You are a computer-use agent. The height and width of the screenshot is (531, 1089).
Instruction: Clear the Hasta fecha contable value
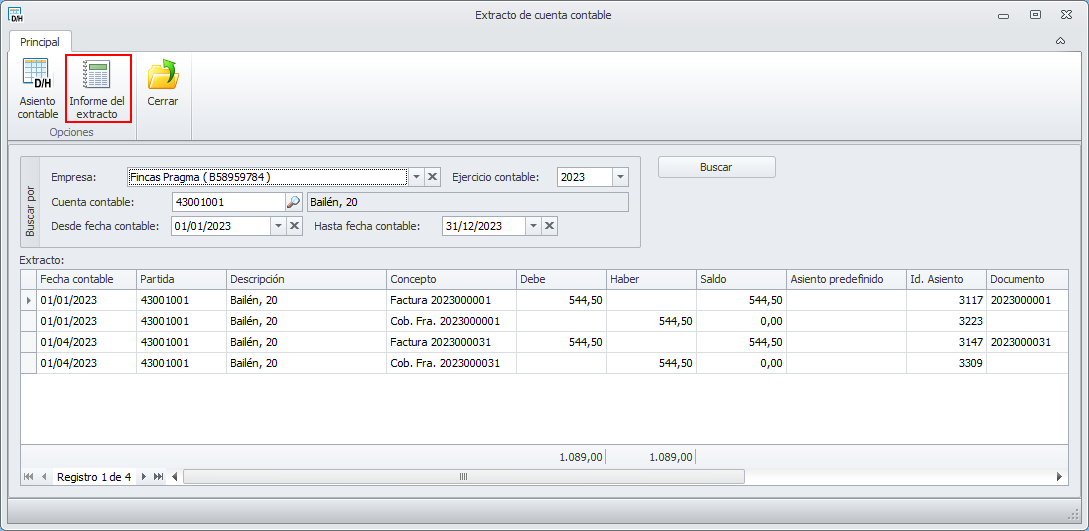click(x=549, y=226)
